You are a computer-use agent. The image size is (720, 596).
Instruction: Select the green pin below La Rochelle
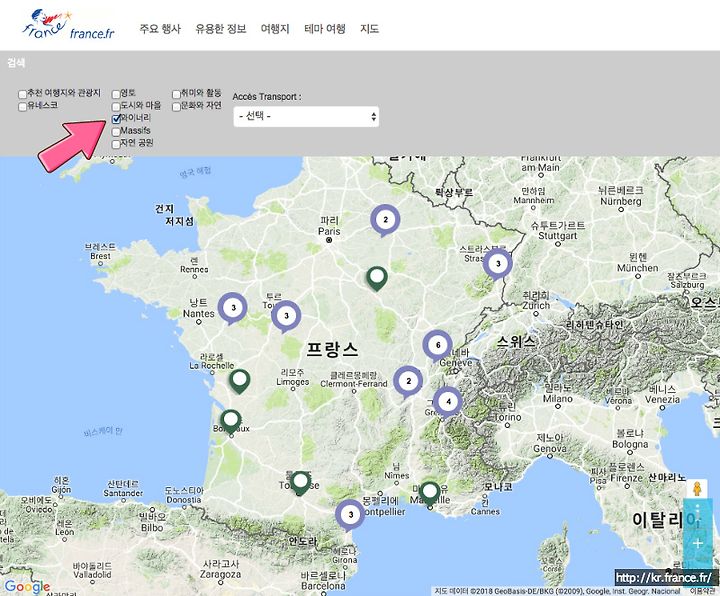[x=239, y=382]
